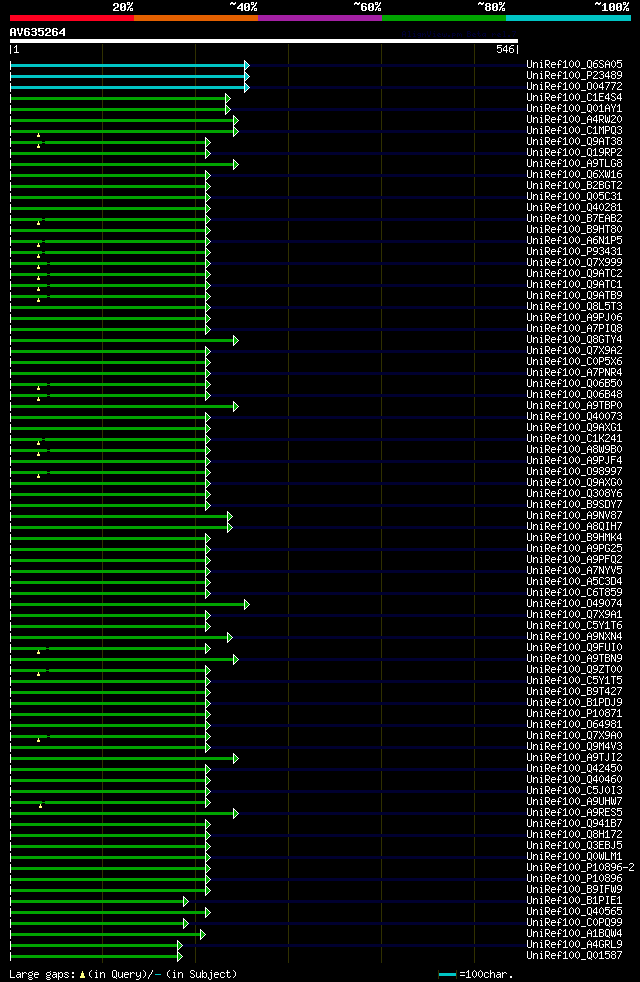Click the "=100char." scale legend text
Screen dimensions: 640x982
486,974
